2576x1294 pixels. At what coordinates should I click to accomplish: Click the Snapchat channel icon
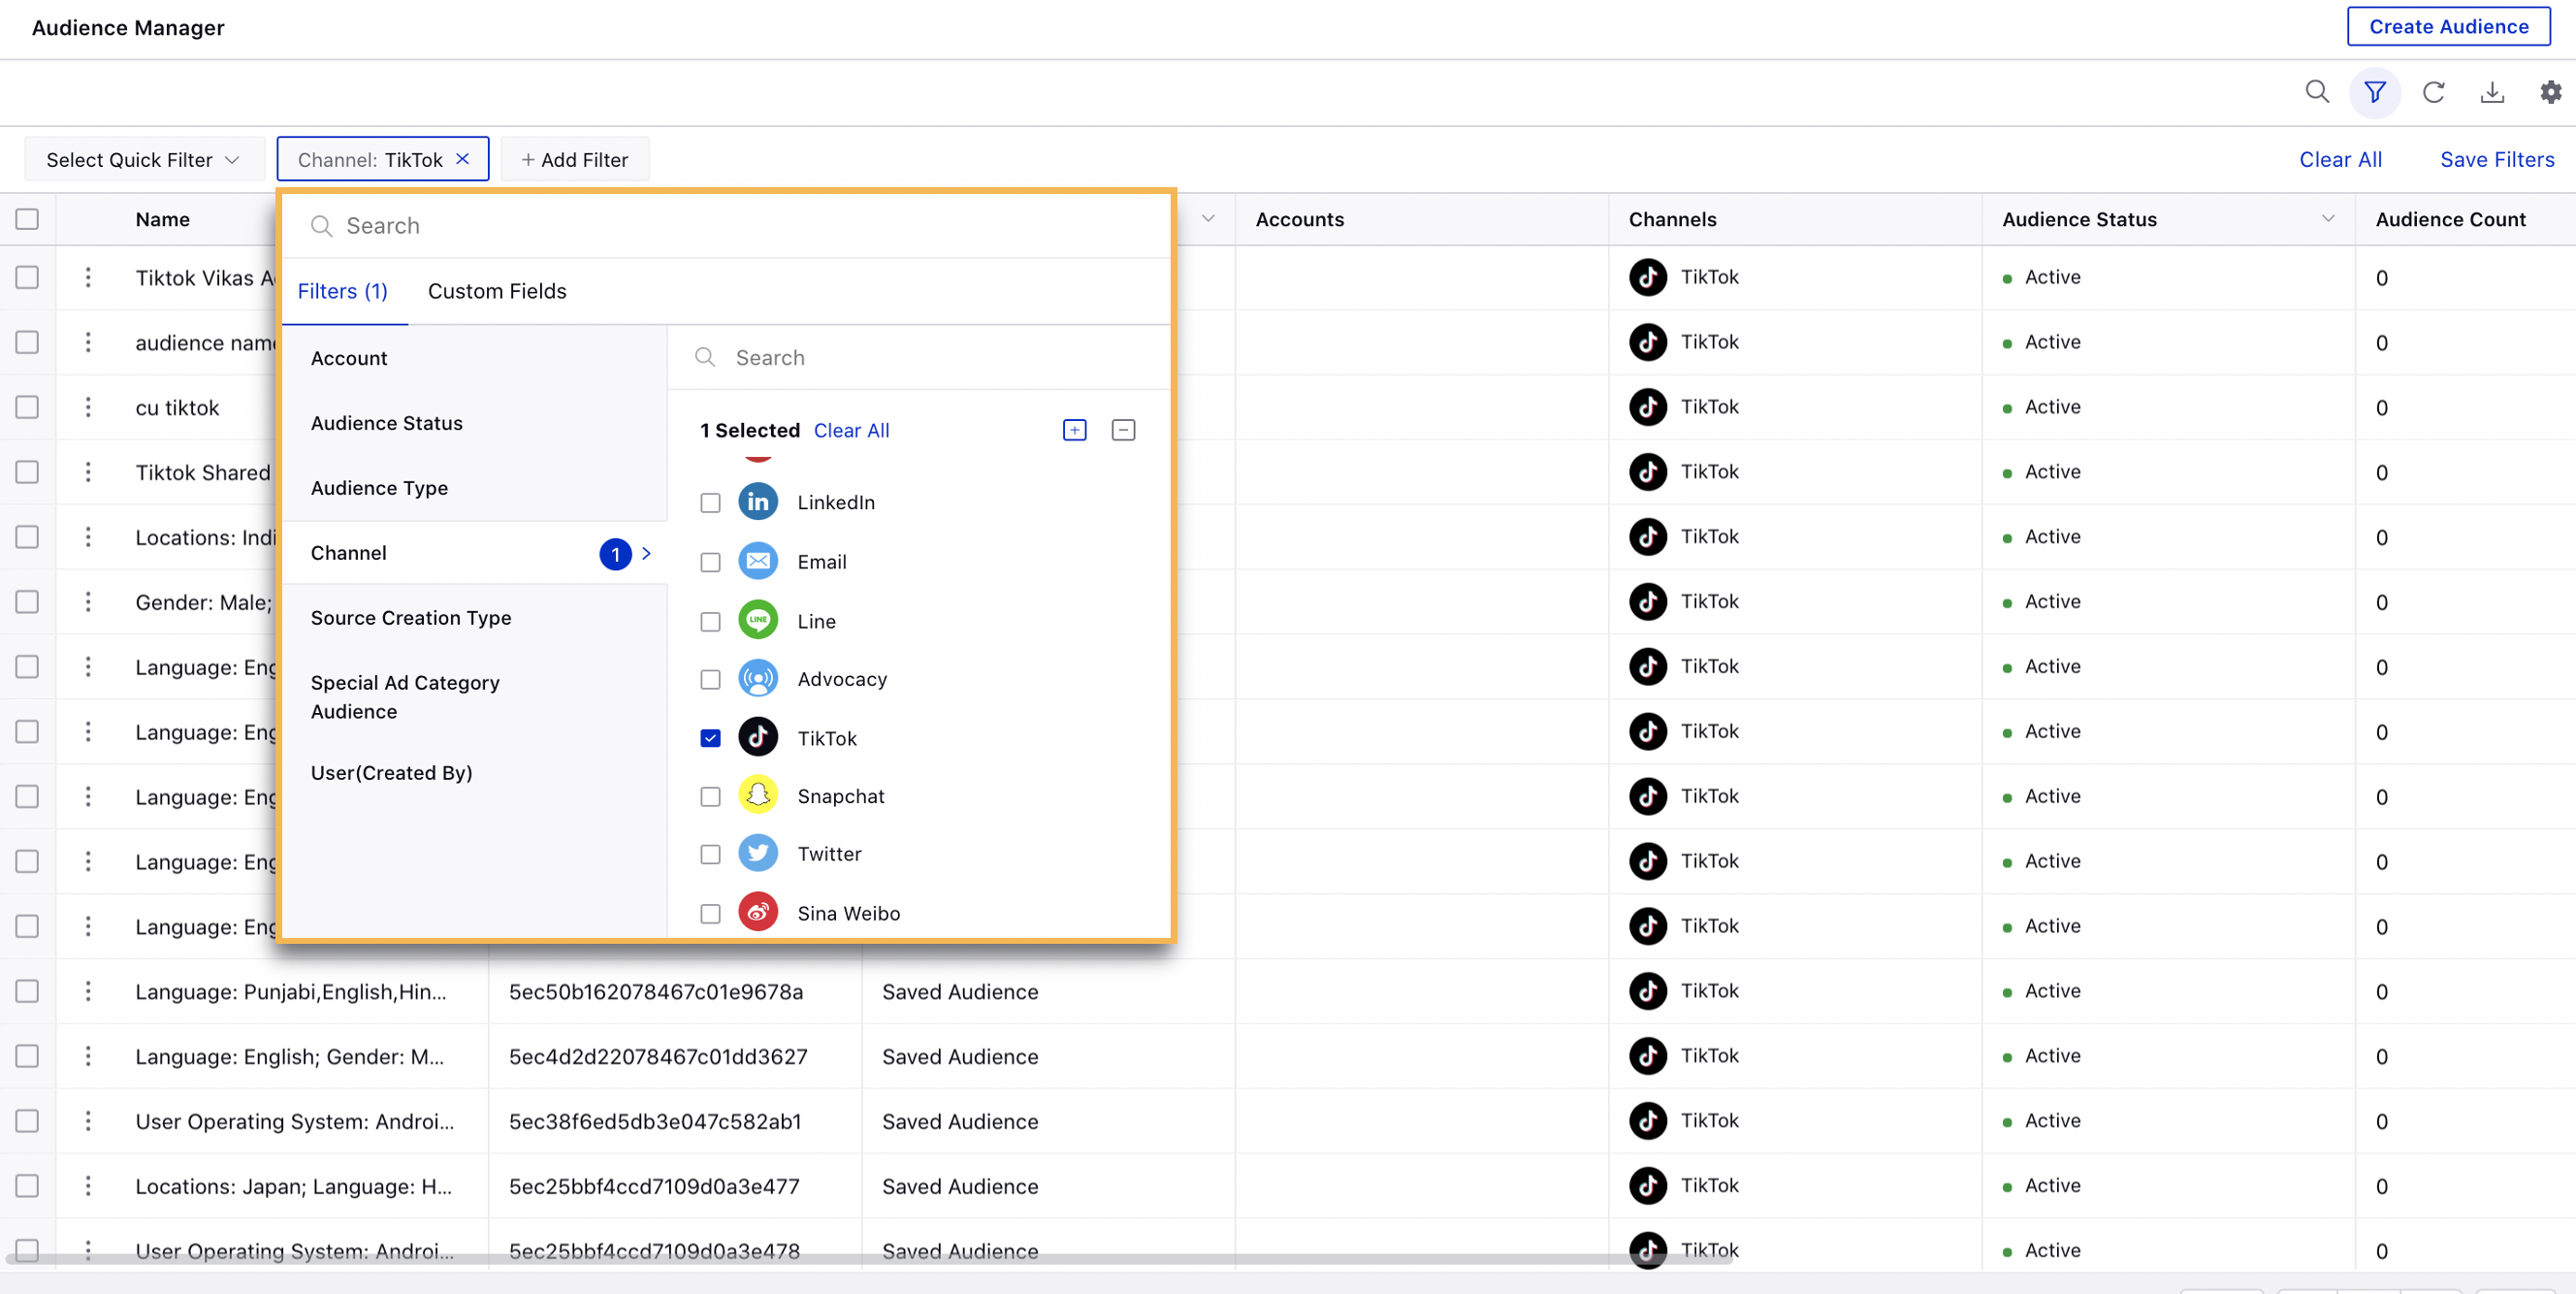tap(757, 795)
